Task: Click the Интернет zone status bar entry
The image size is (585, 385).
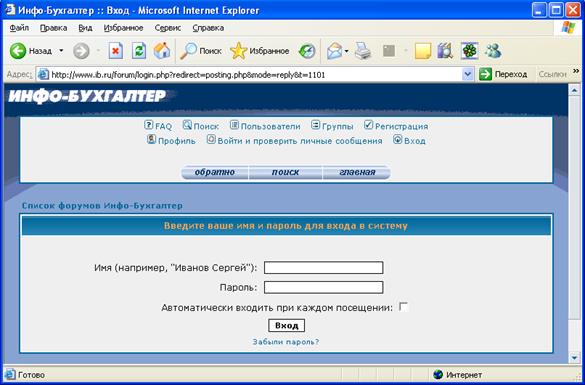Action: coord(459,375)
